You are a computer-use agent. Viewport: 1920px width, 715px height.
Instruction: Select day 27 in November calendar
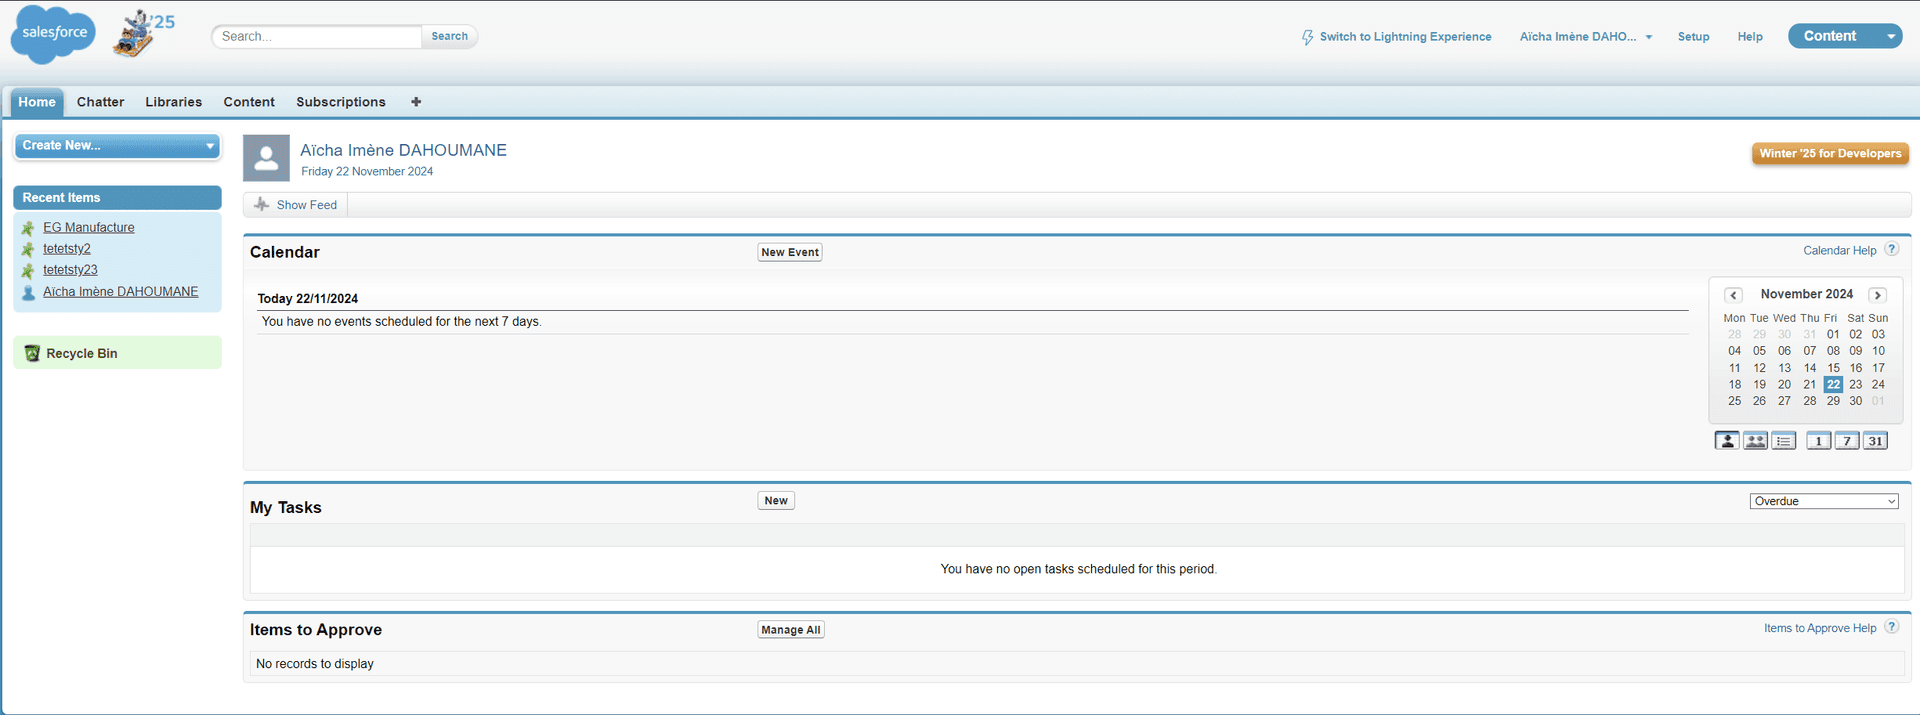pos(1784,401)
